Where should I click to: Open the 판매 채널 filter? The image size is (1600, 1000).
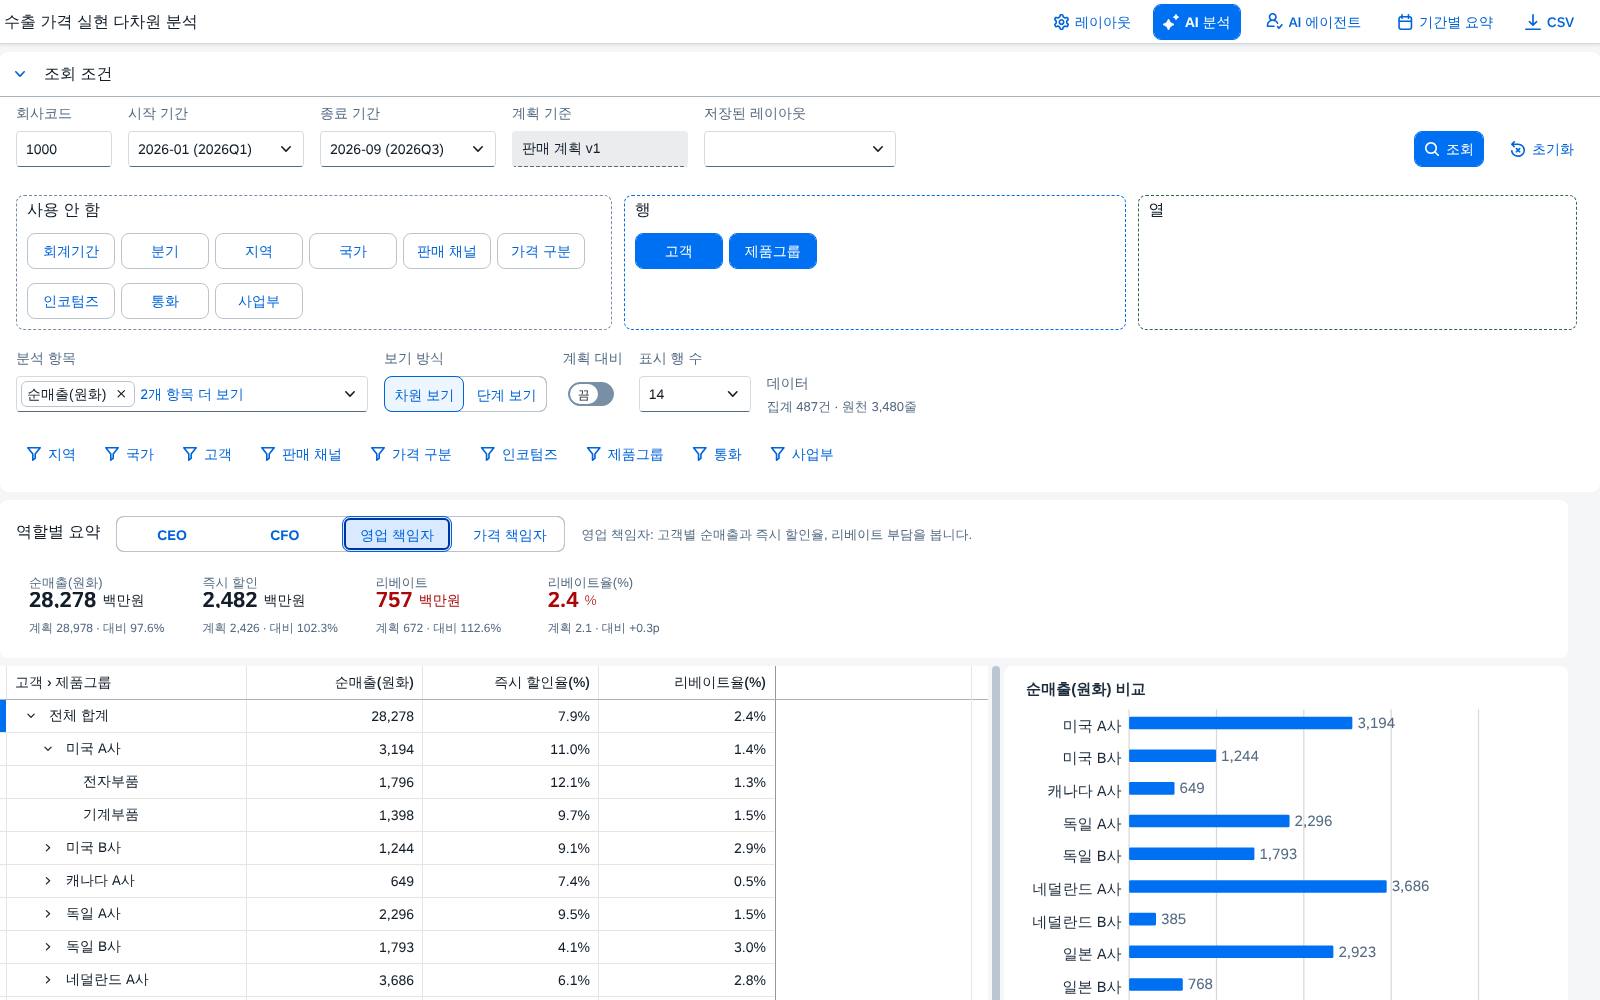(x=301, y=454)
